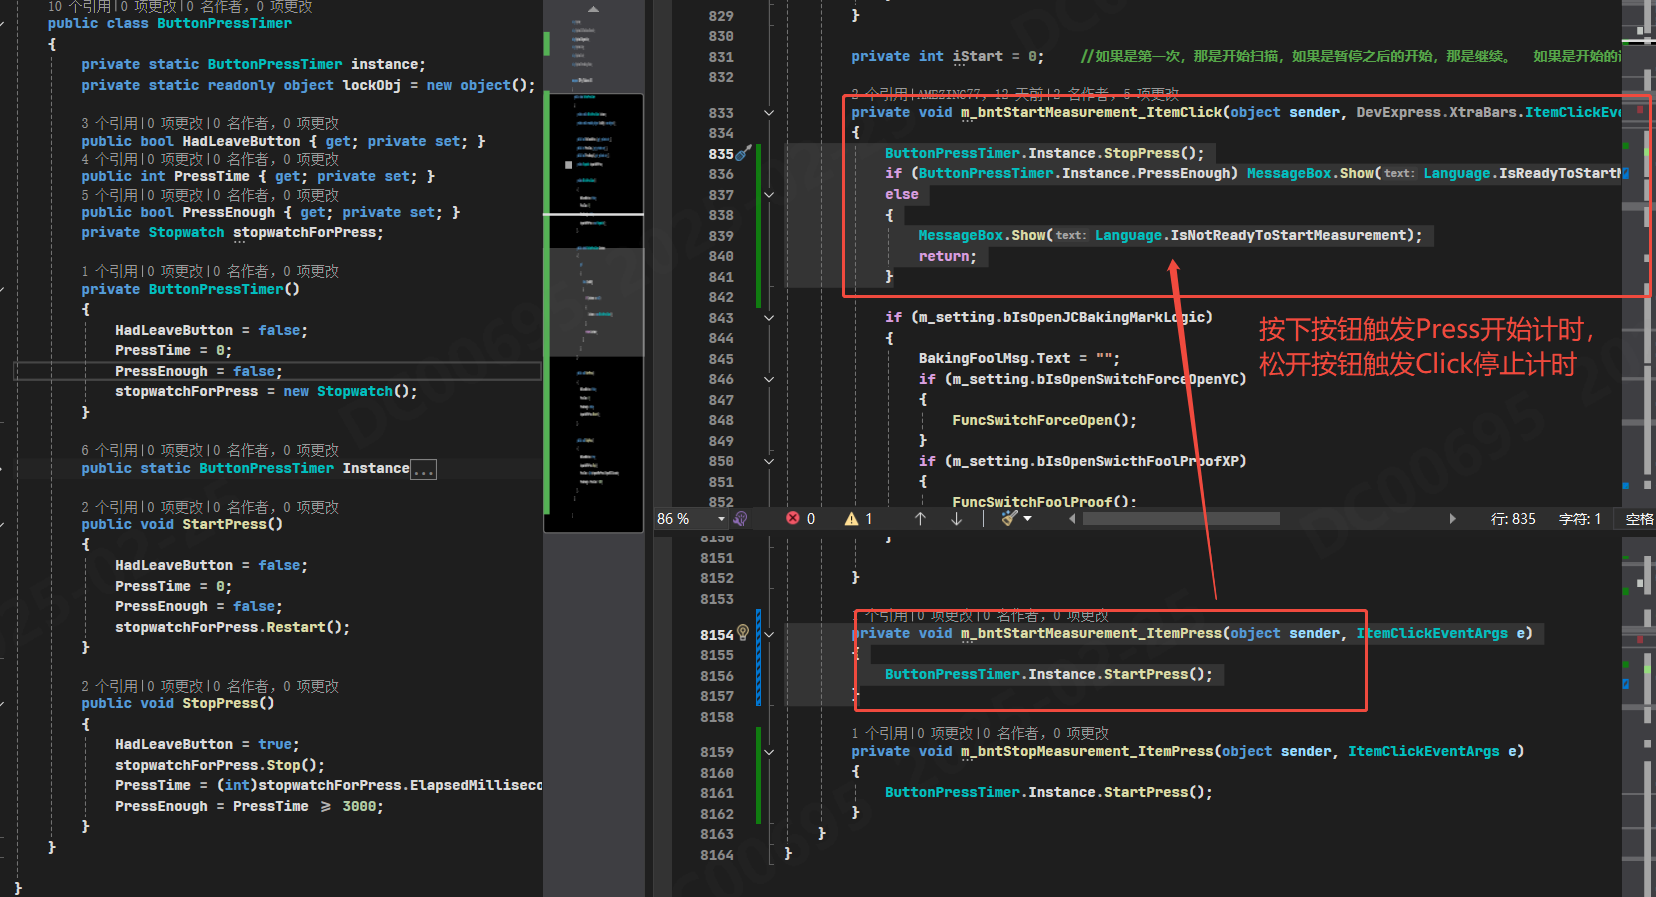Screen dimensions: 1656x897
Task: Collapse the if block at line 850
Action: [769, 462]
